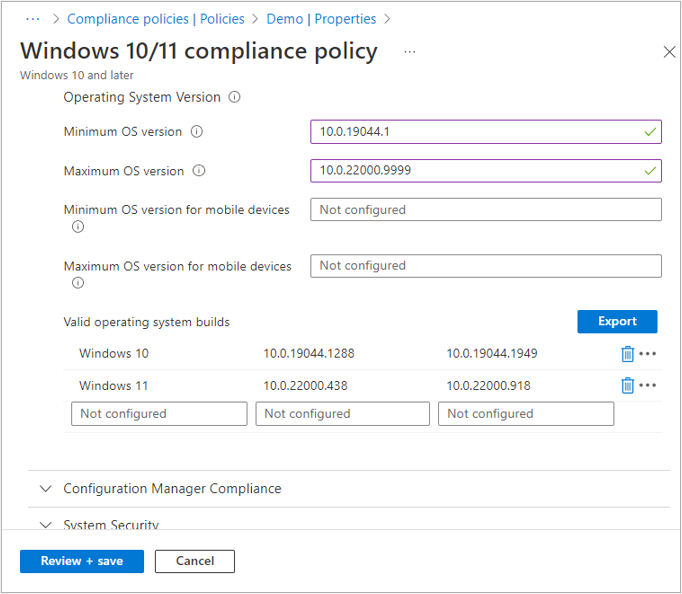Viewport: 682px width, 594px height.
Task: Go to Compliance policies | Policies breadcrumb
Action: pos(155,19)
